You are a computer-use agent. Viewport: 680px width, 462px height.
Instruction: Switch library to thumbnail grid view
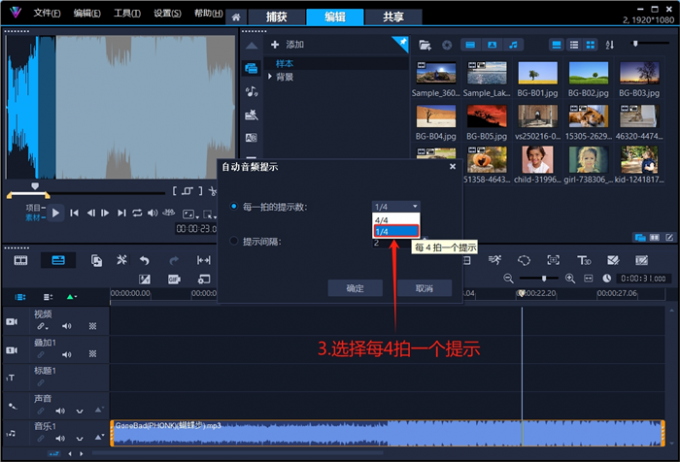[590, 45]
